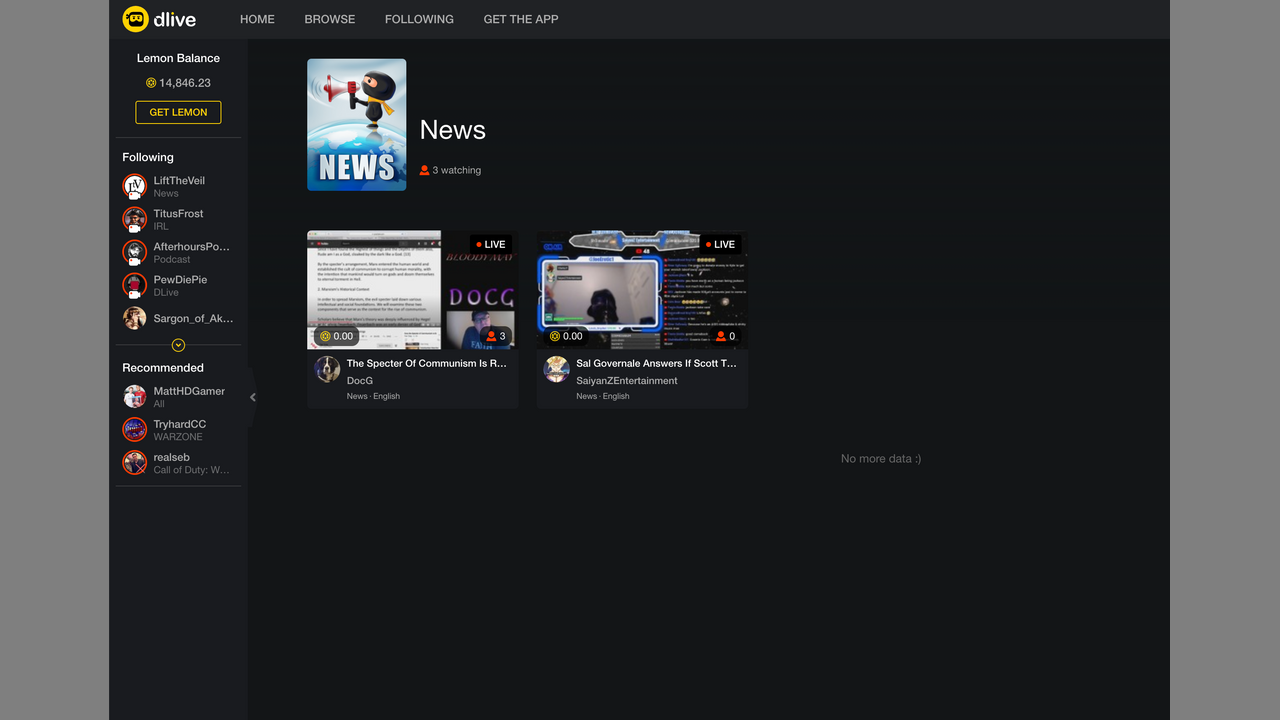Collapse the left sidebar with arrow handle

click(252, 397)
